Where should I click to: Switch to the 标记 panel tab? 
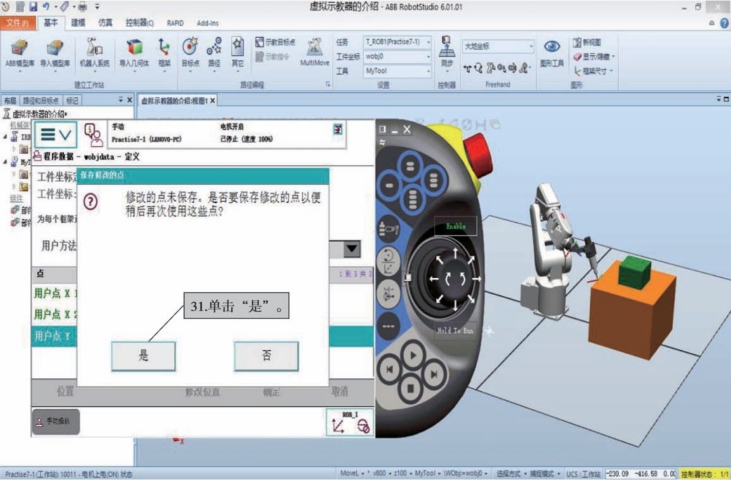[72, 100]
